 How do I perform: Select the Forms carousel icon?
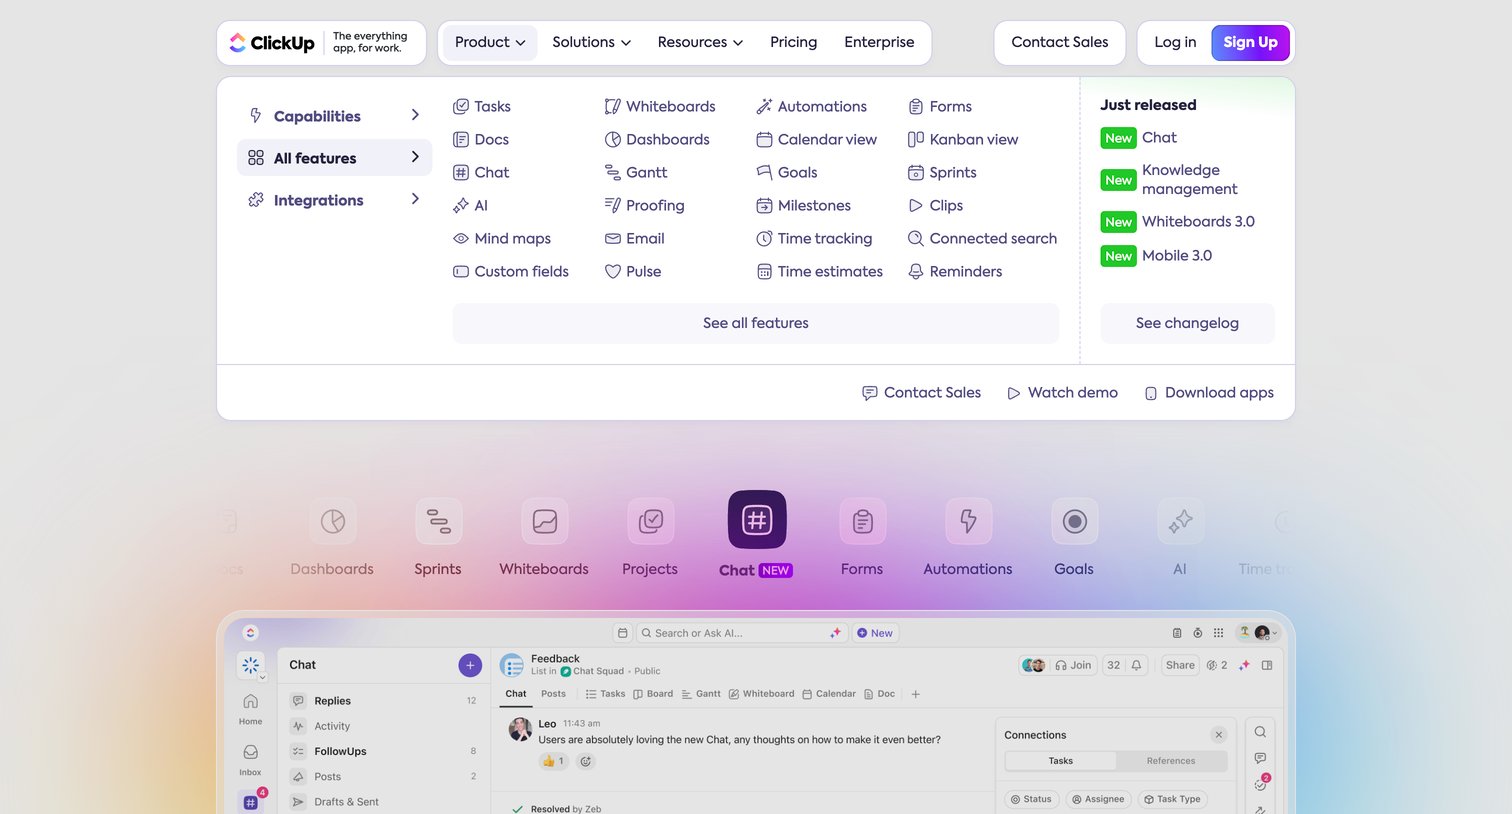(x=862, y=521)
